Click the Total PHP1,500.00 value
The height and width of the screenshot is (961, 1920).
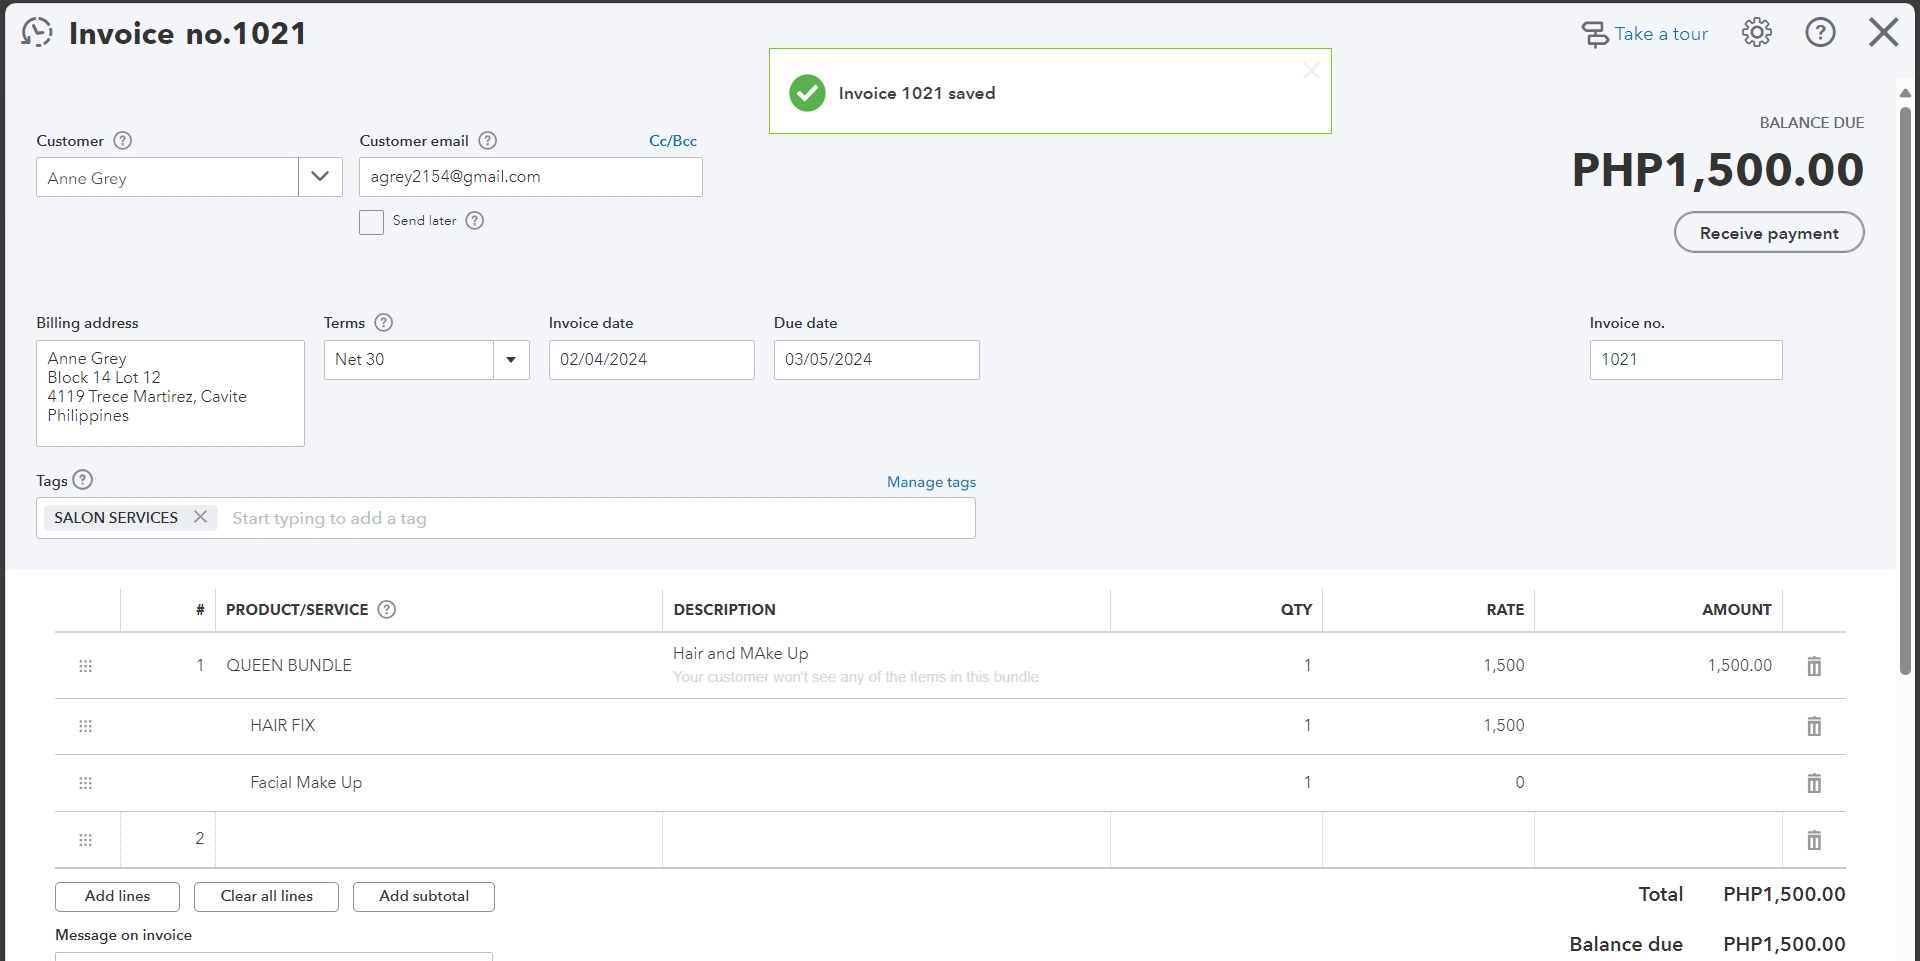coord(1784,895)
